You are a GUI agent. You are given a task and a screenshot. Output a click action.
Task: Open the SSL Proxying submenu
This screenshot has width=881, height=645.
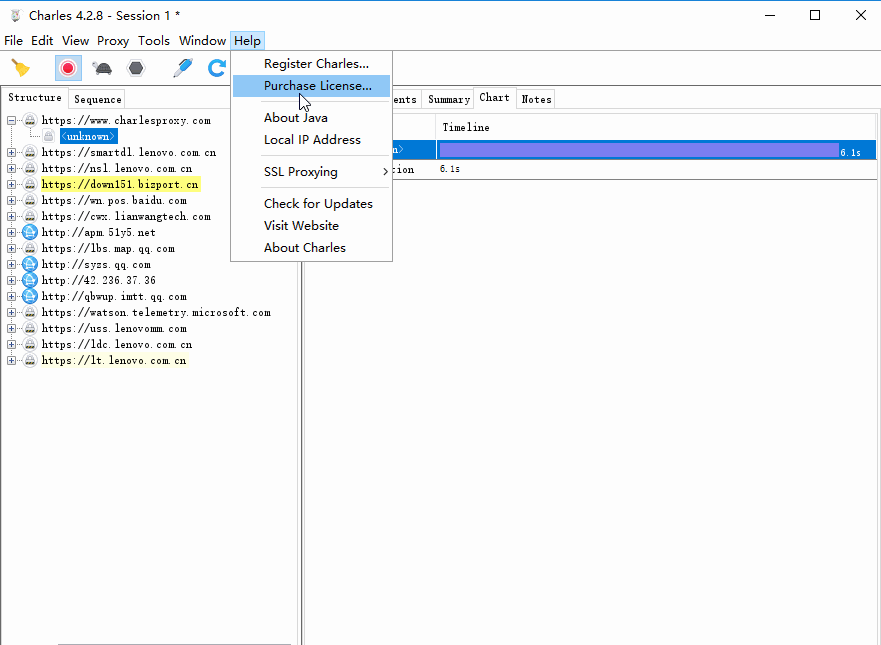(311, 171)
